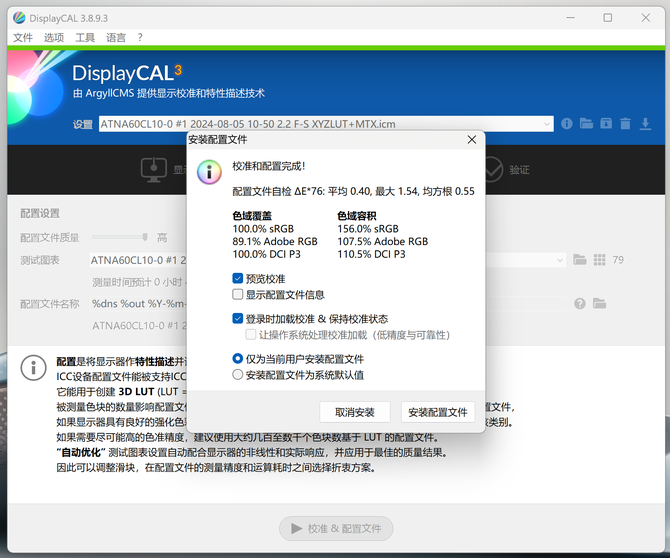Viewport: 670px width, 558px height.
Task: Click the 测量时间预计 0 小时 text
Action: (138, 282)
